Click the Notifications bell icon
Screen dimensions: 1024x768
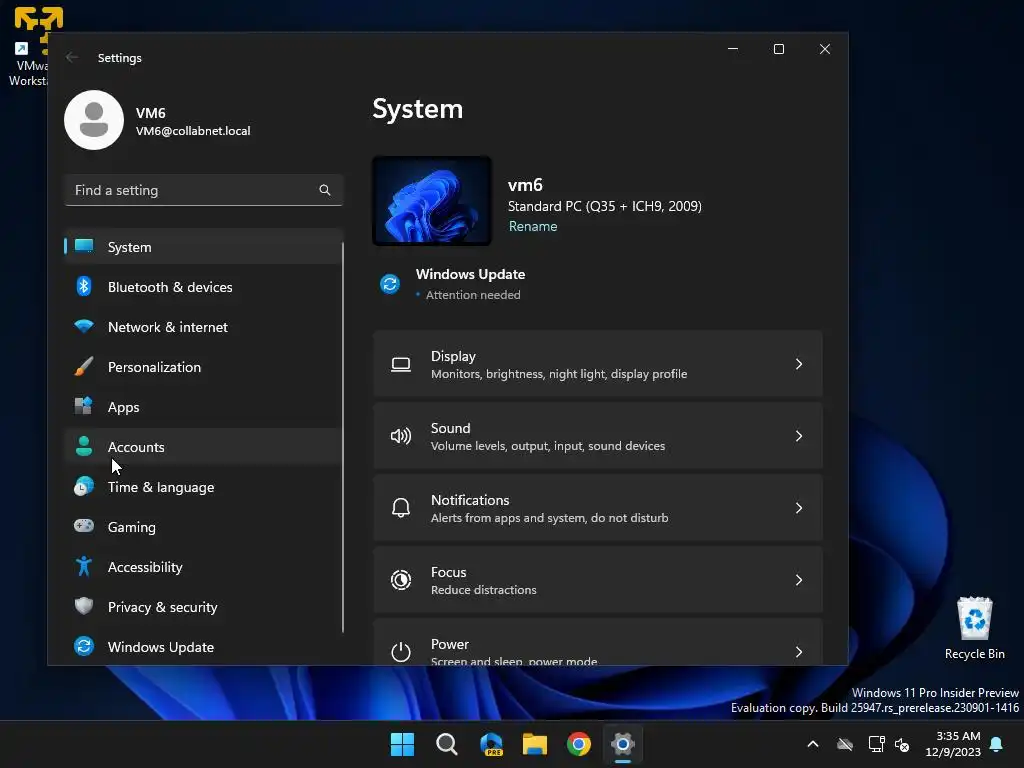click(x=401, y=508)
